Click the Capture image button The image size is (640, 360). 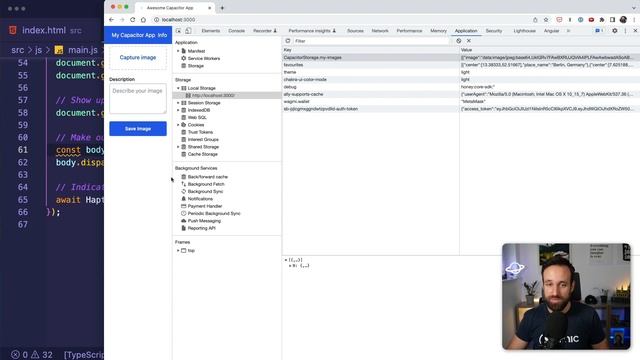tap(138, 58)
